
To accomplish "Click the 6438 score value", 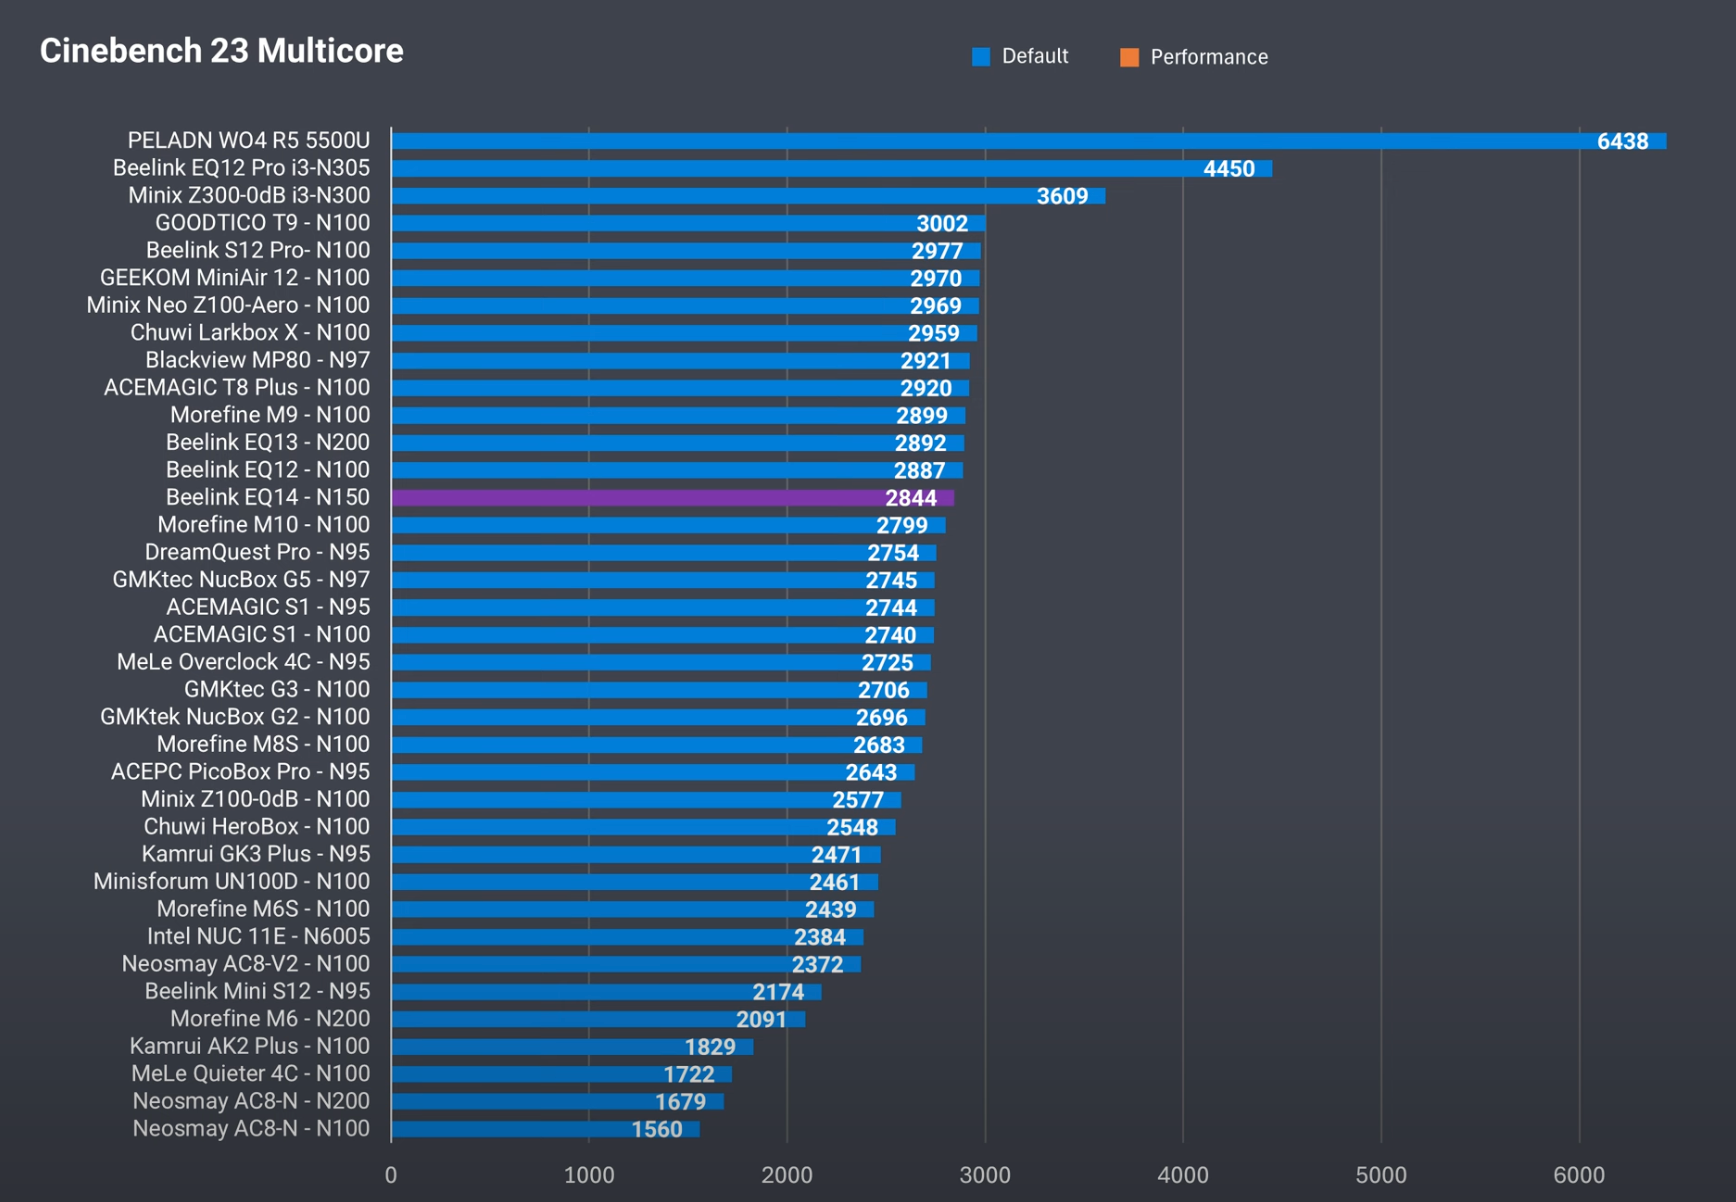I will (1622, 142).
